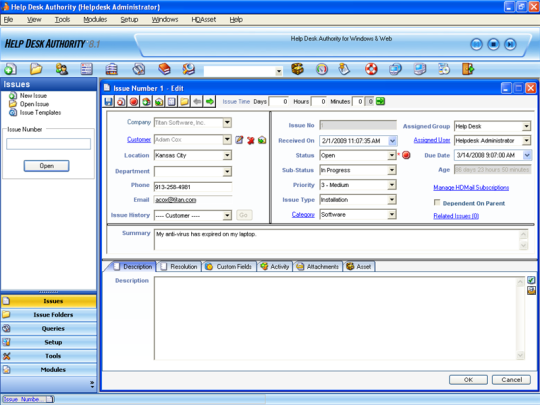Click the lower icon beside Description box
Screen dimensions: 540x405
pyautogui.click(x=531, y=291)
